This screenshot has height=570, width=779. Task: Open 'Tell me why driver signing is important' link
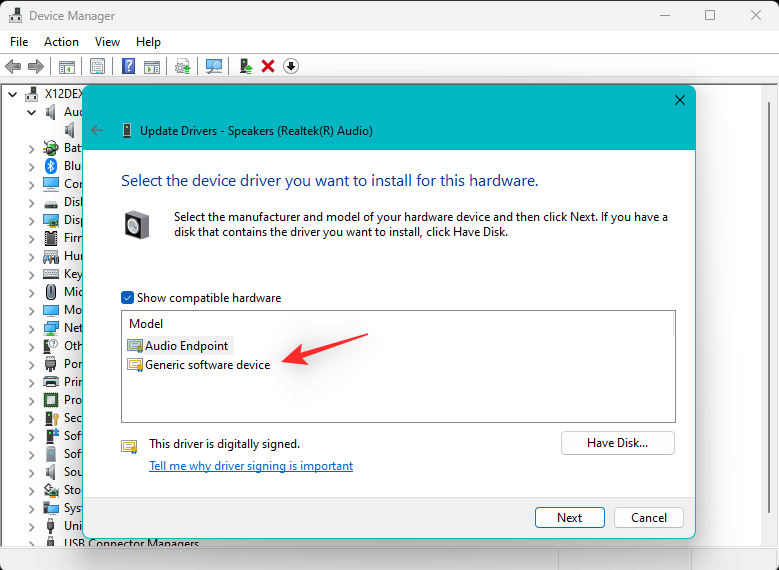tap(251, 466)
